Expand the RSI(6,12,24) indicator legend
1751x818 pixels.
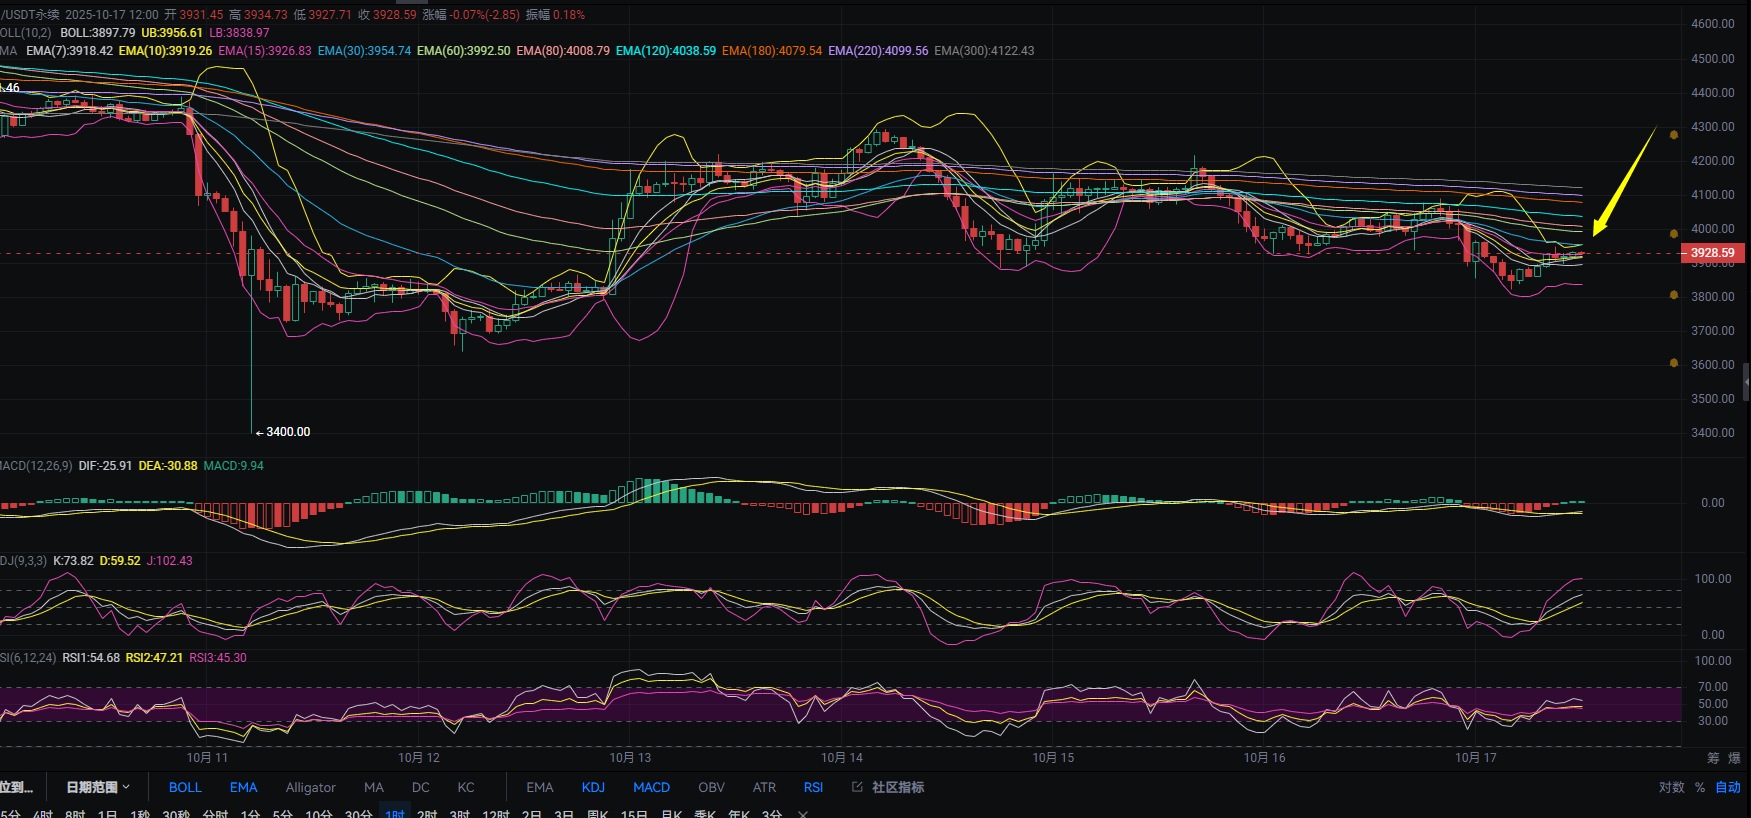(26, 658)
